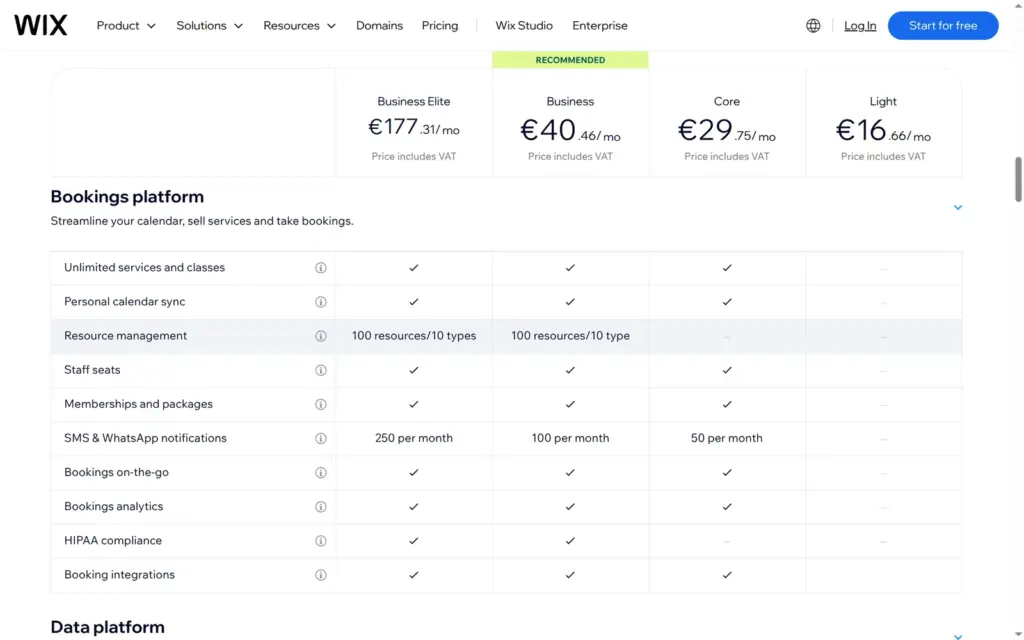Viewport: 1024px width, 640px height.
Task: Show info for Booking integrations
Action: (321, 575)
